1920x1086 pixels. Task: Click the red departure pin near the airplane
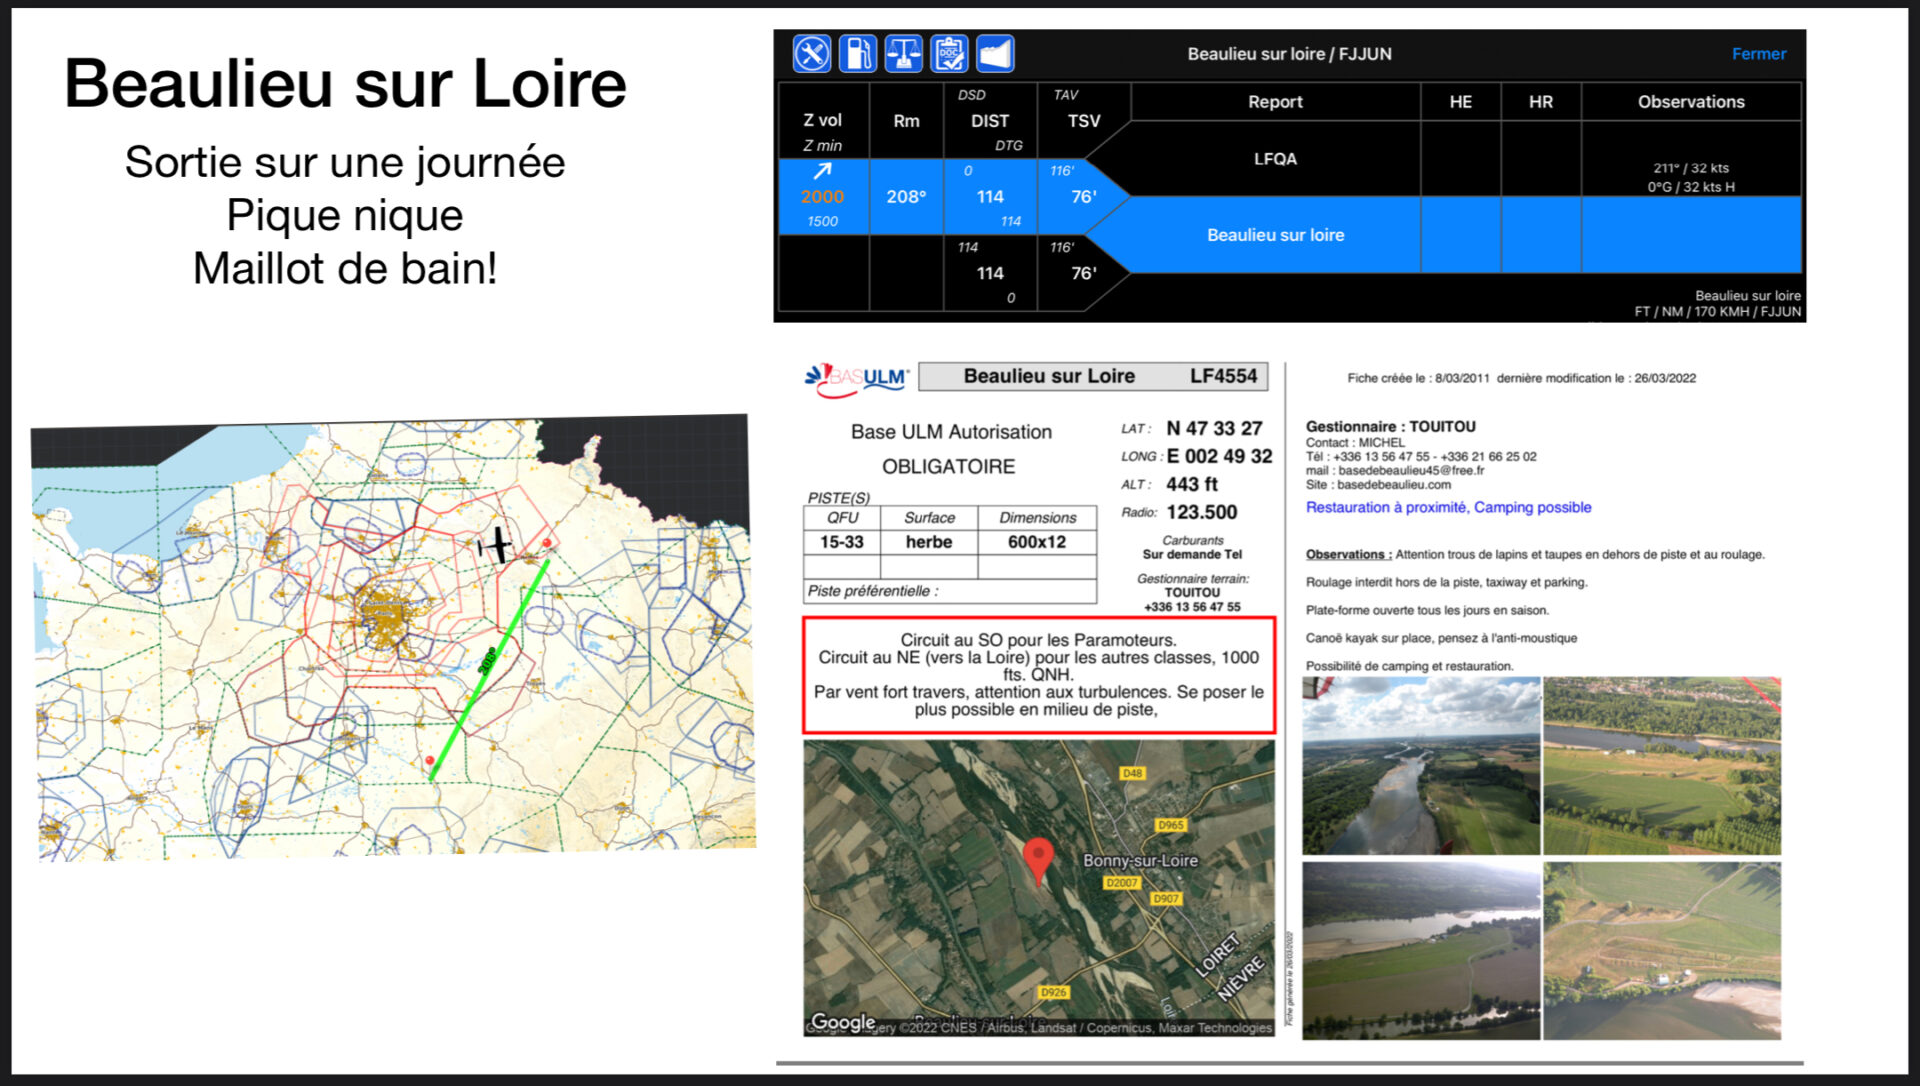[546, 543]
